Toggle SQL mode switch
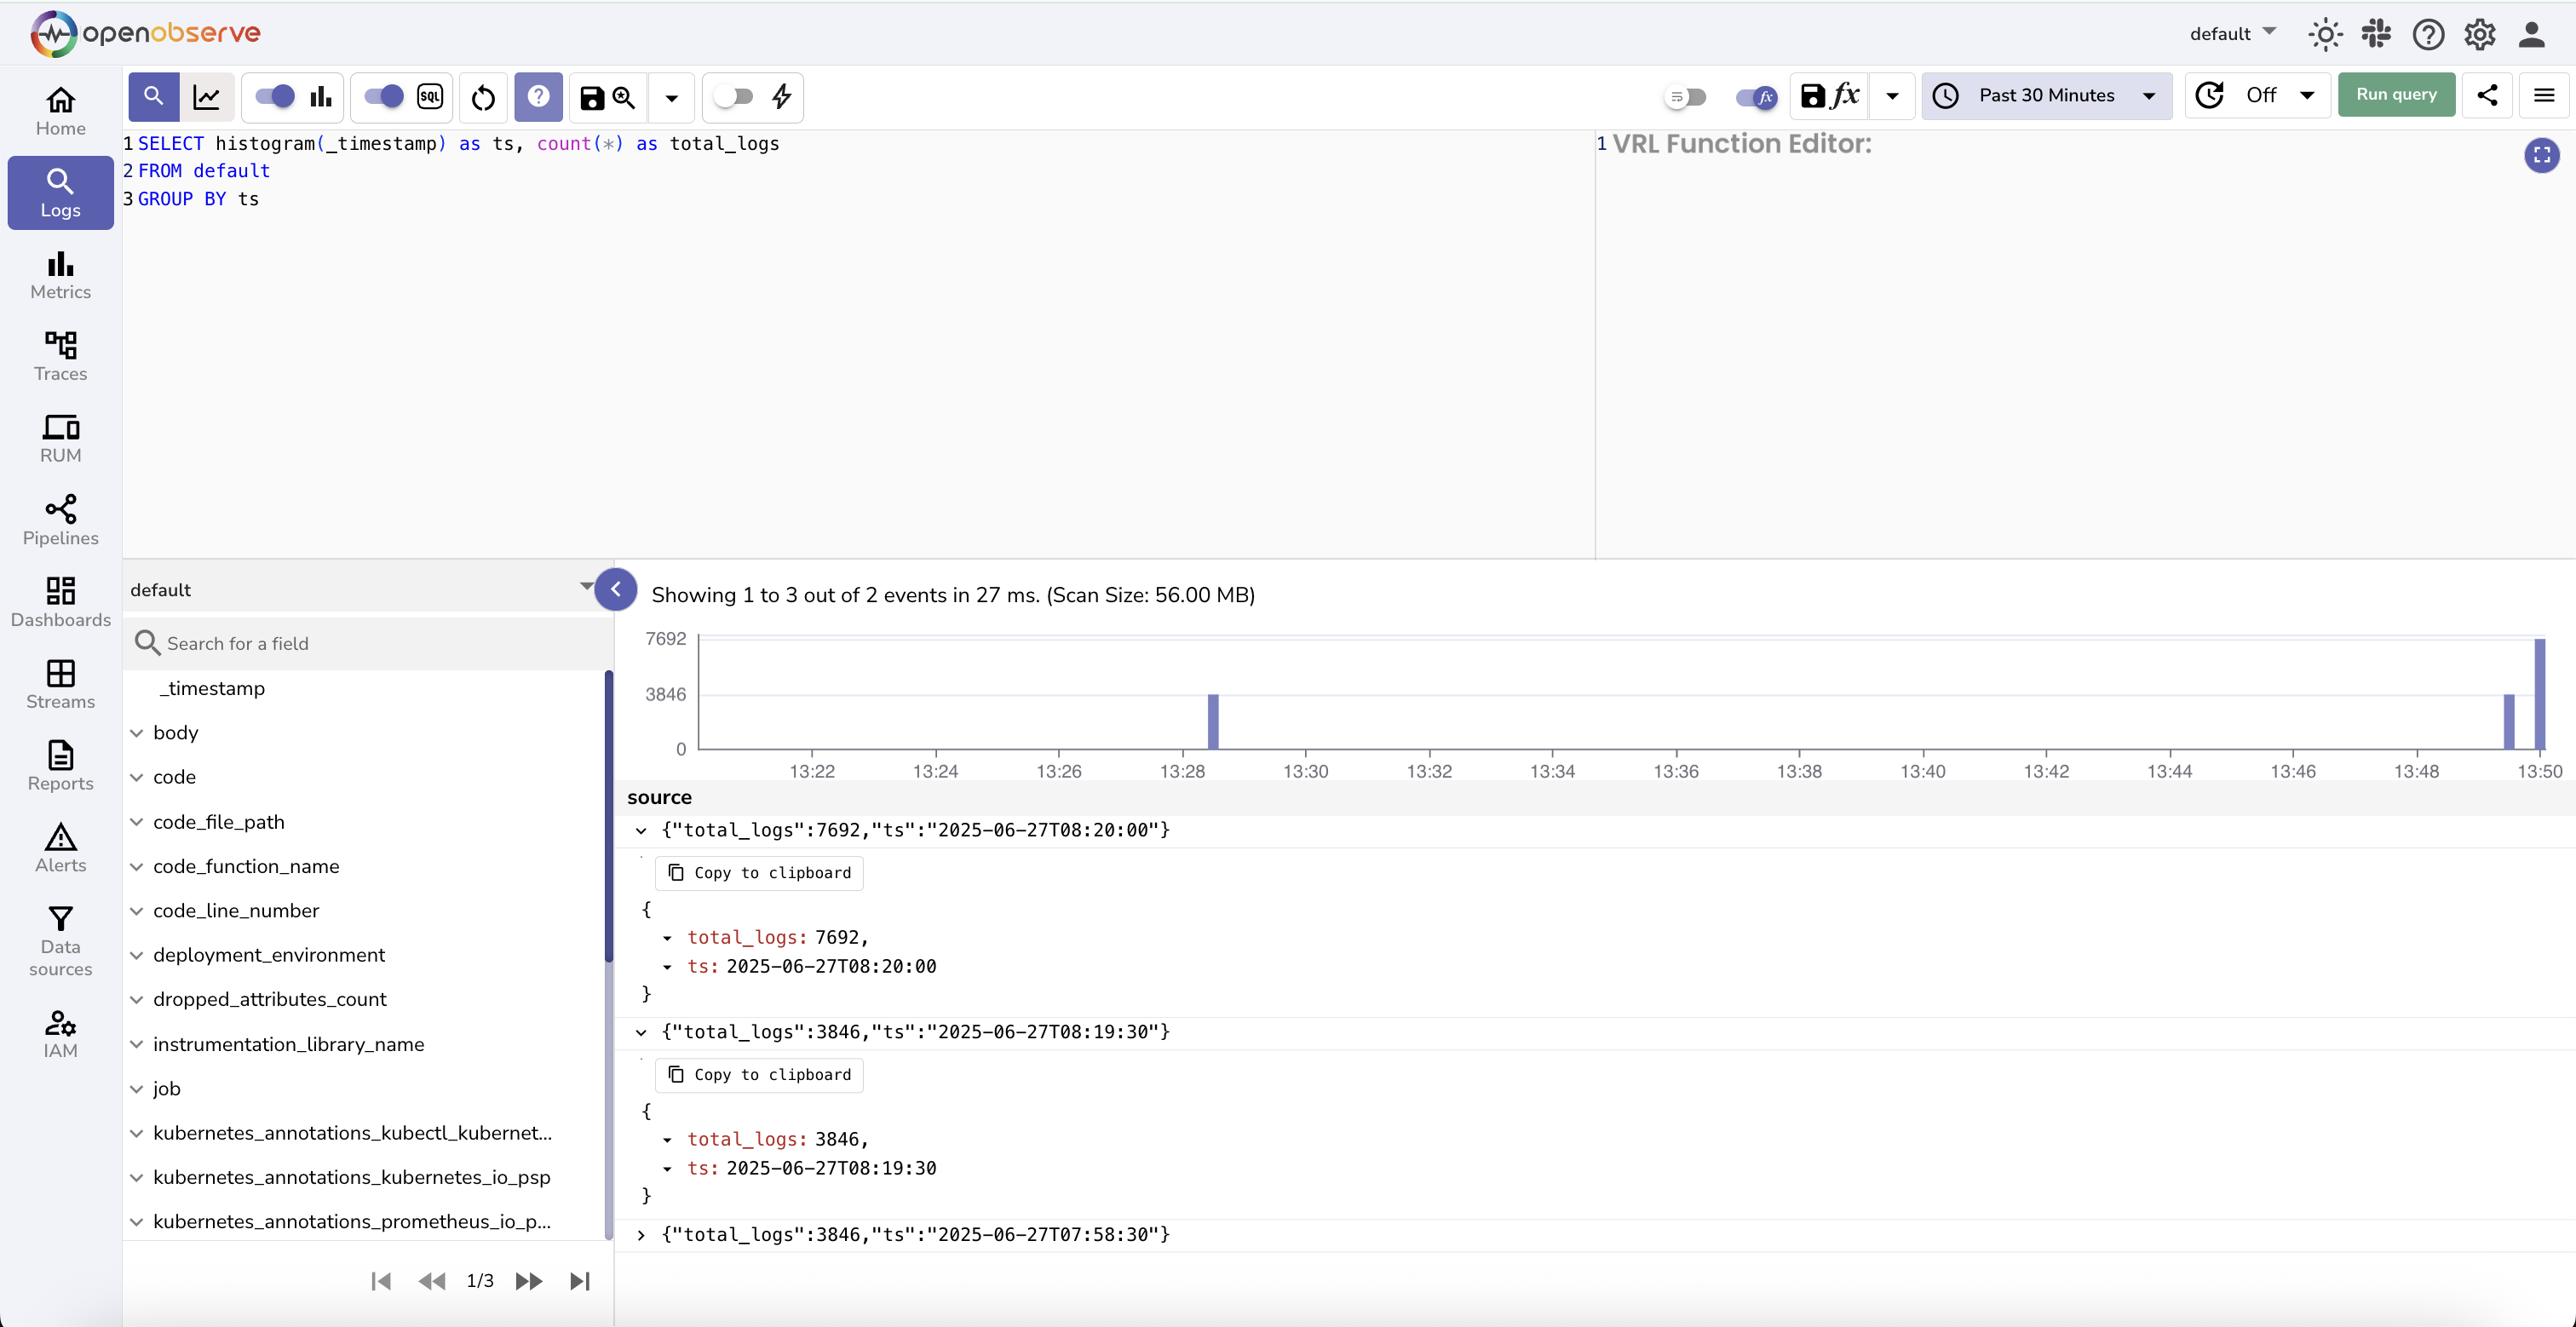Viewport: 2576px width, 1327px height. [x=385, y=97]
